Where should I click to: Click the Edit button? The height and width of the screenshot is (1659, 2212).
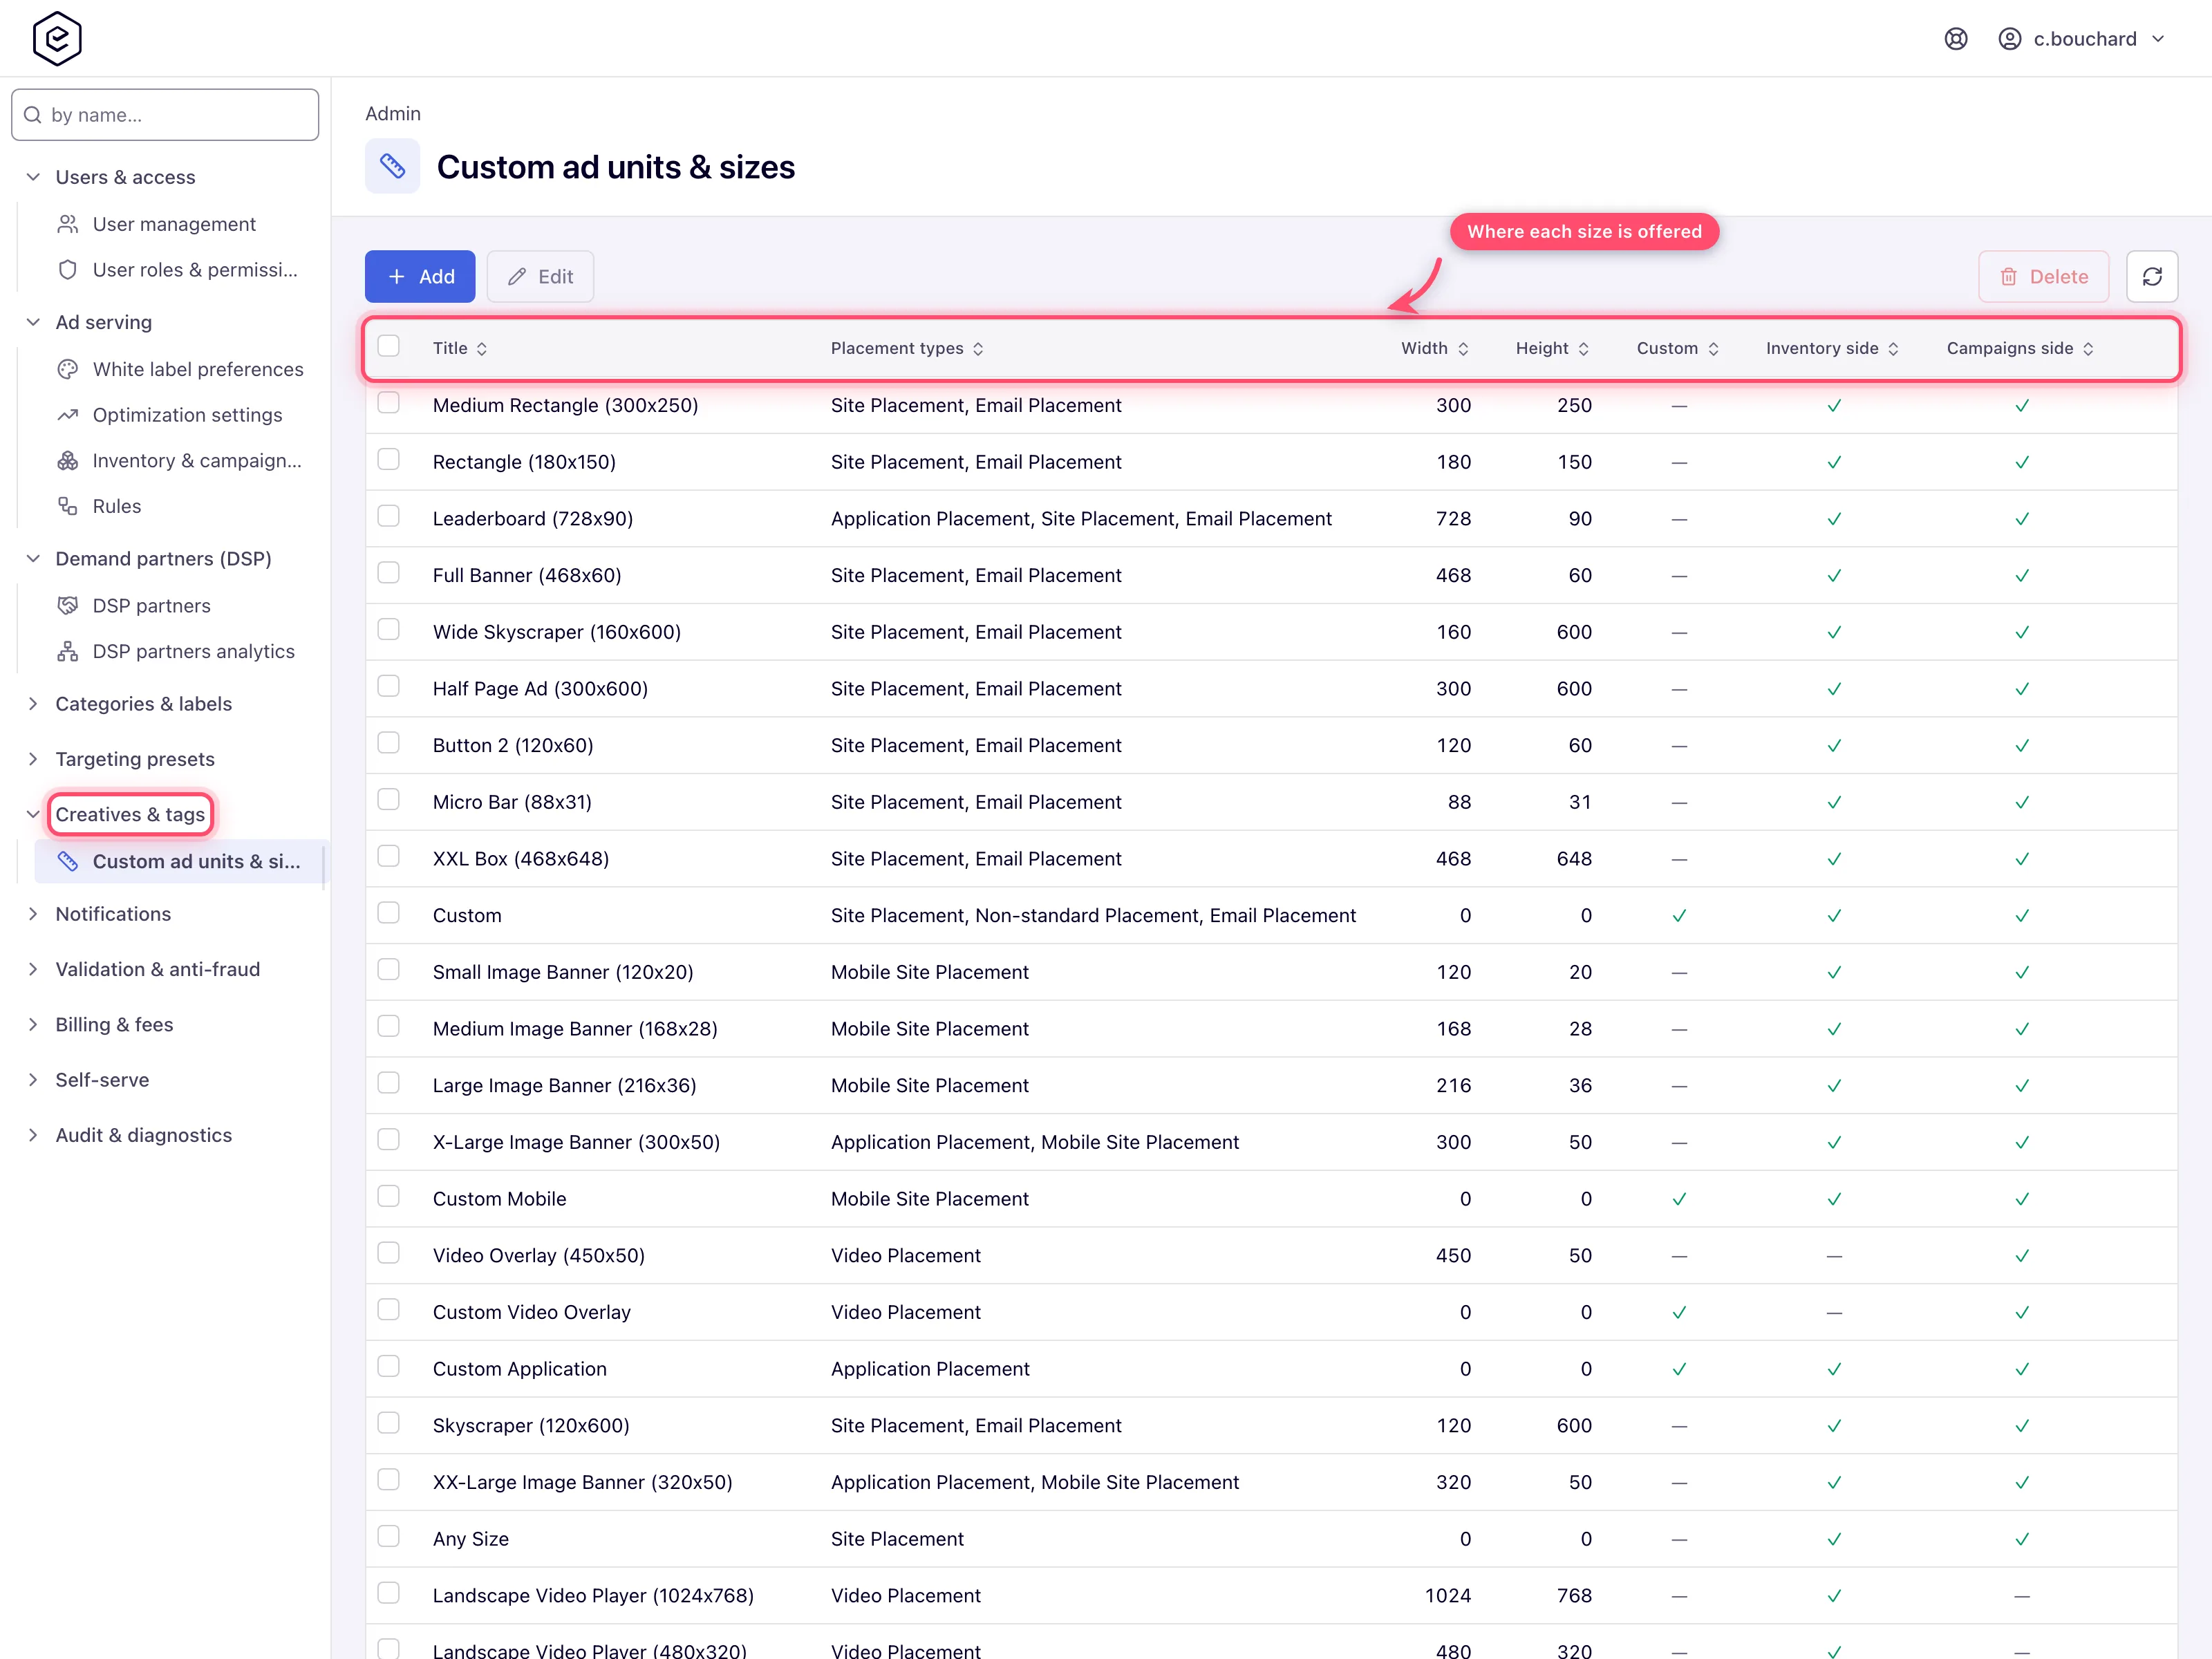pos(540,277)
